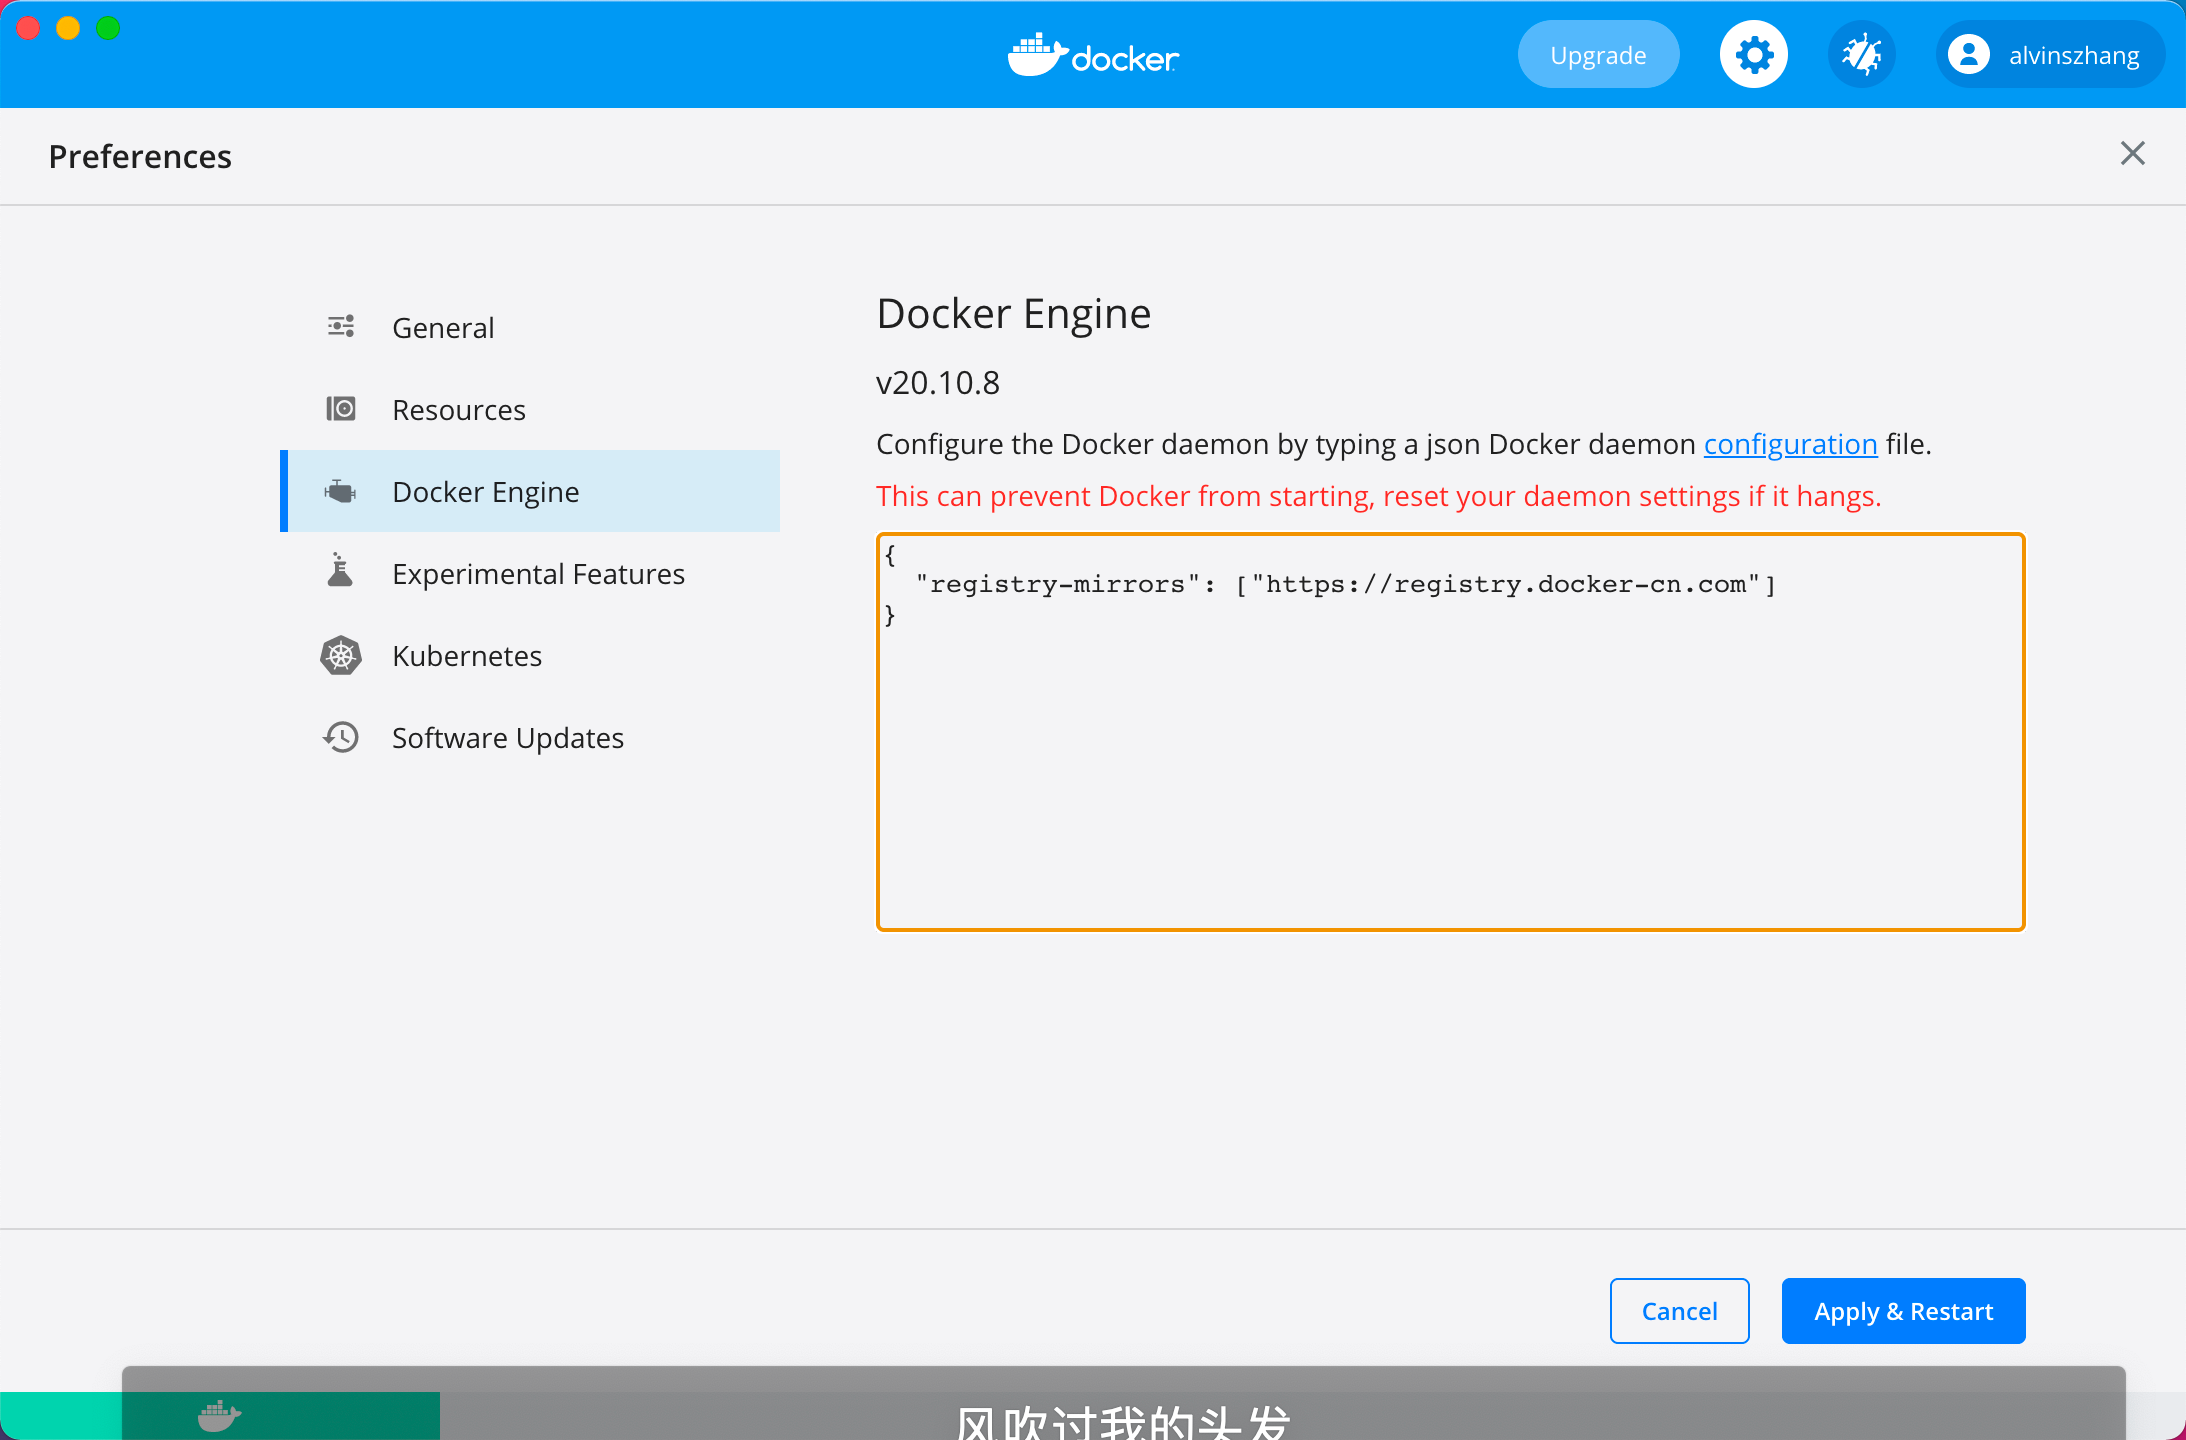The image size is (2186, 1440).
Task: Click the Docker Engine motor icon
Action: pyautogui.click(x=341, y=491)
